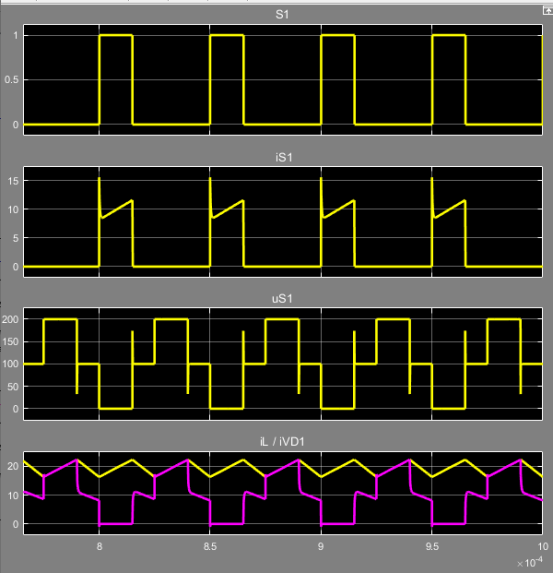
Task: Click the 200 y-axis label on uS1
Action: (x=10, y=319)
